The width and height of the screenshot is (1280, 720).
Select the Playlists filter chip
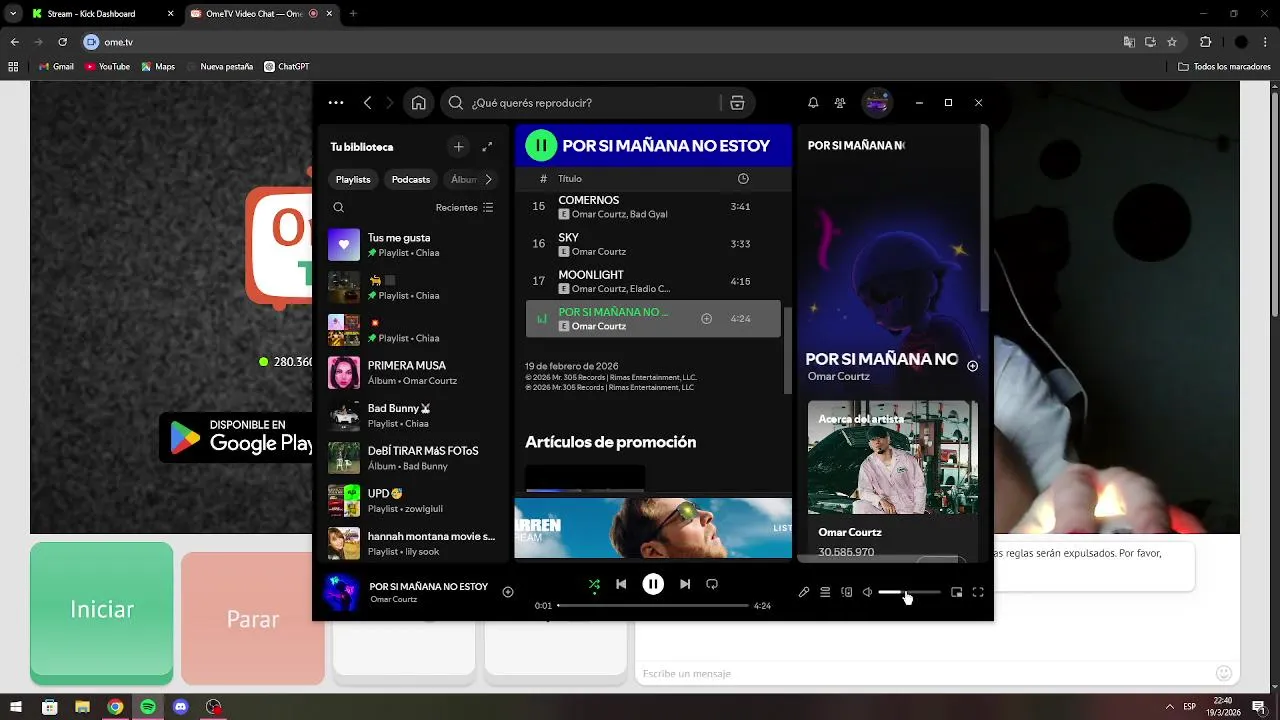(x=353, y=179)
